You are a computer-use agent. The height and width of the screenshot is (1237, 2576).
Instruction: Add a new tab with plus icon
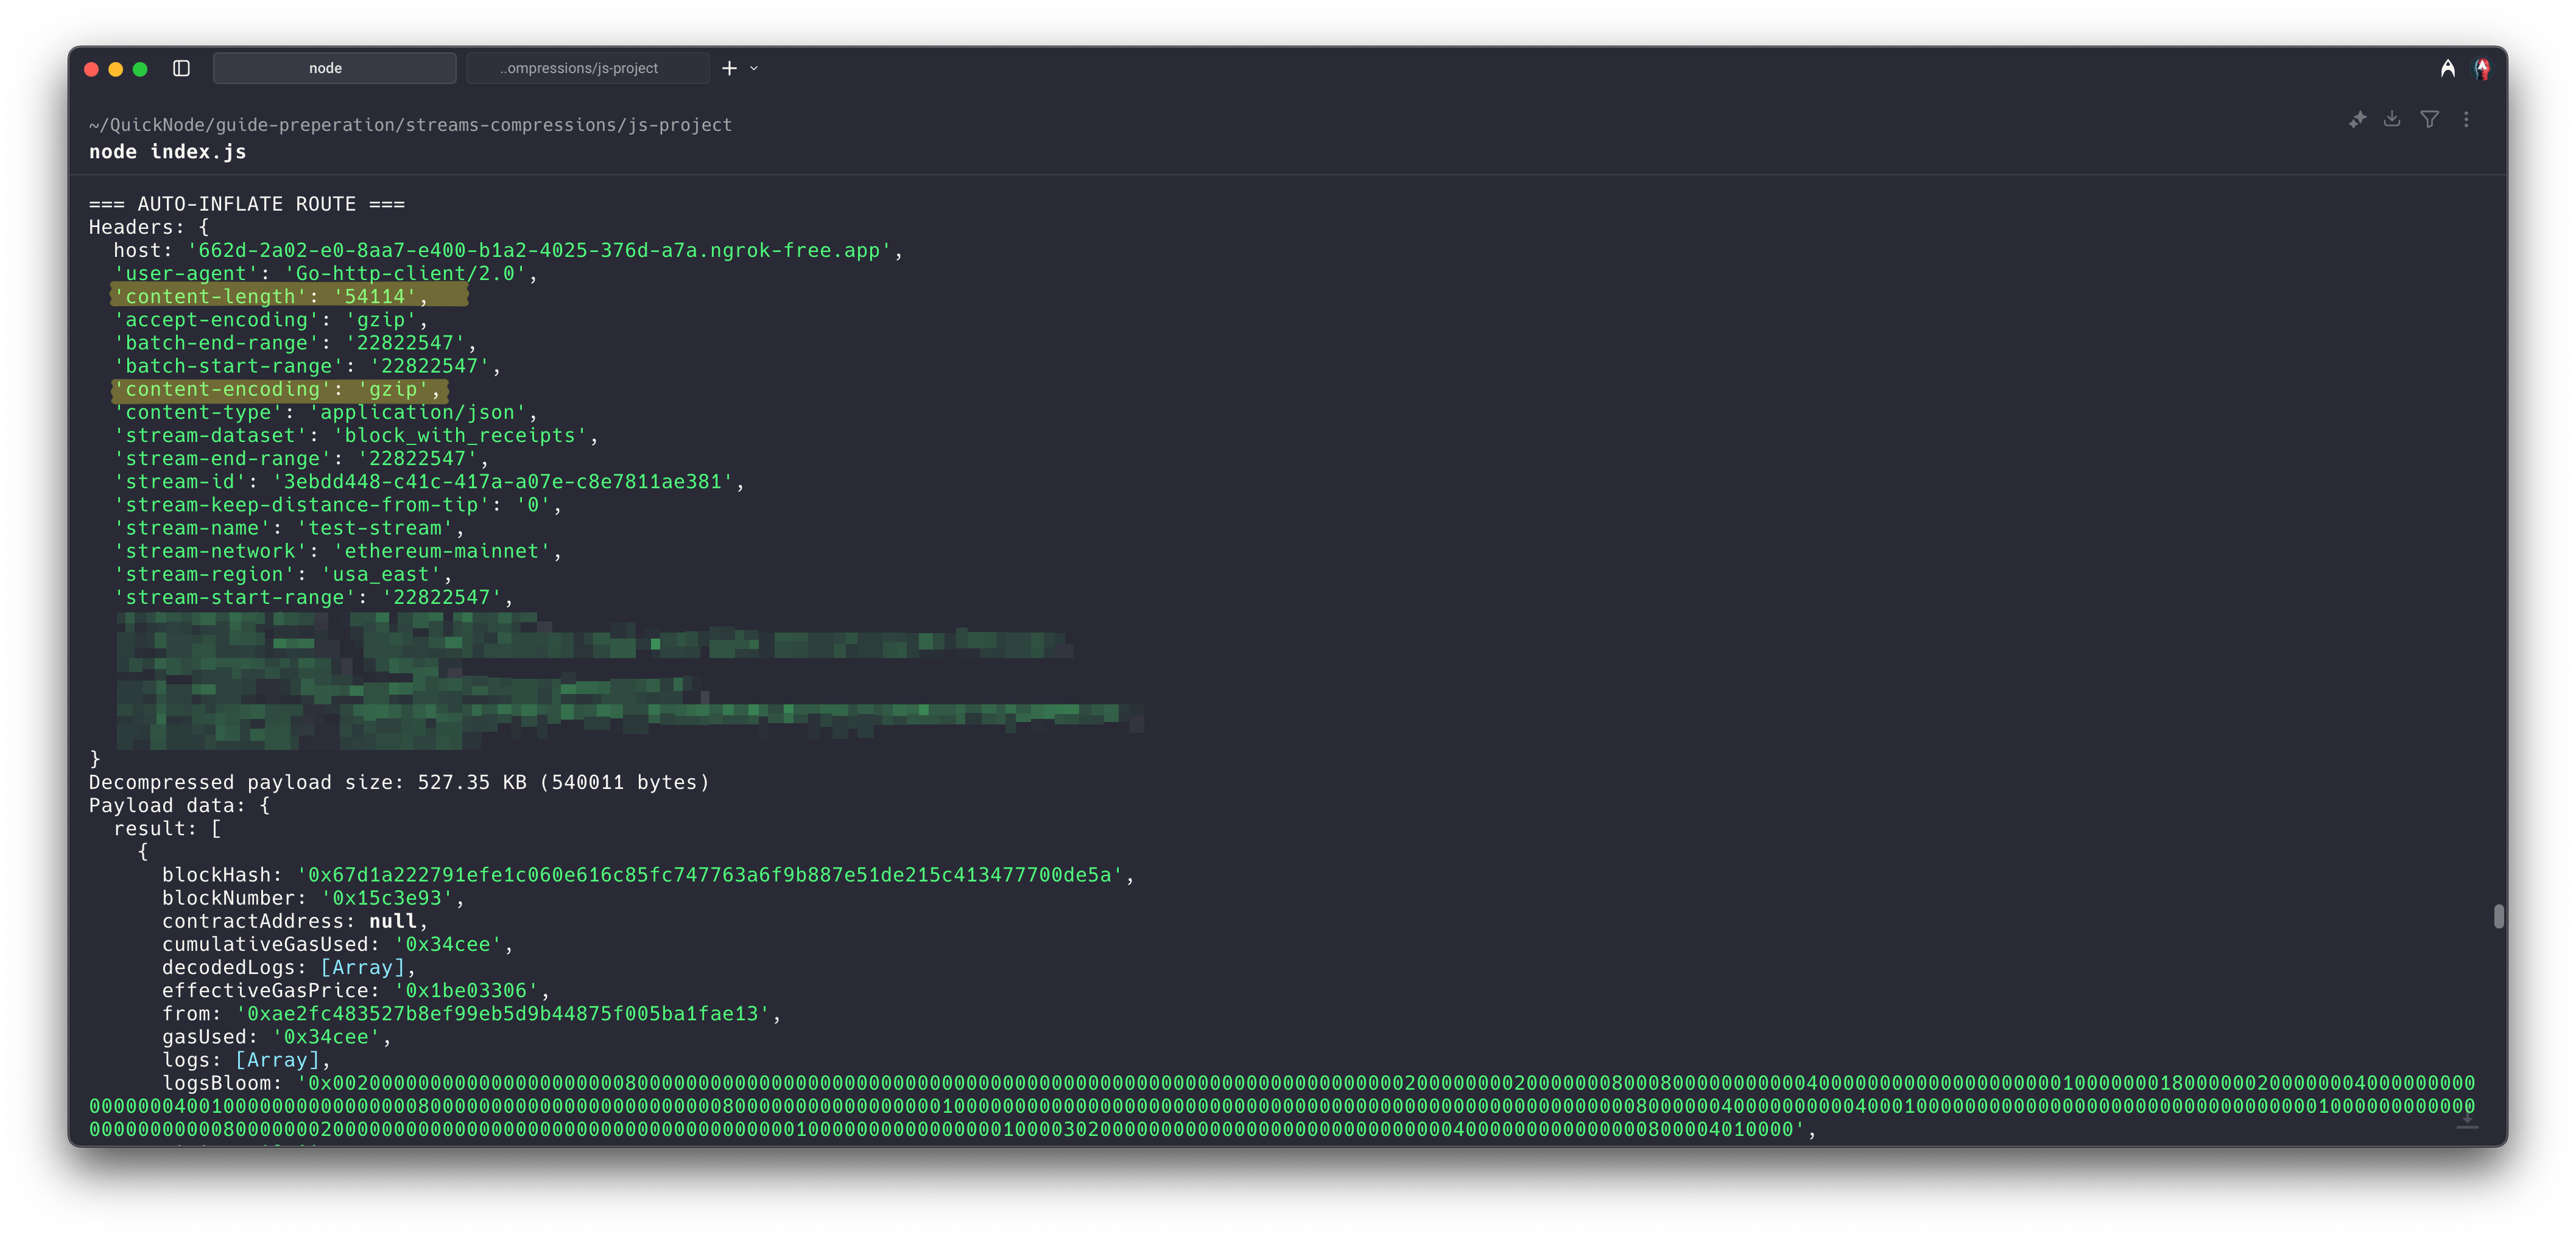coord(729,68)
